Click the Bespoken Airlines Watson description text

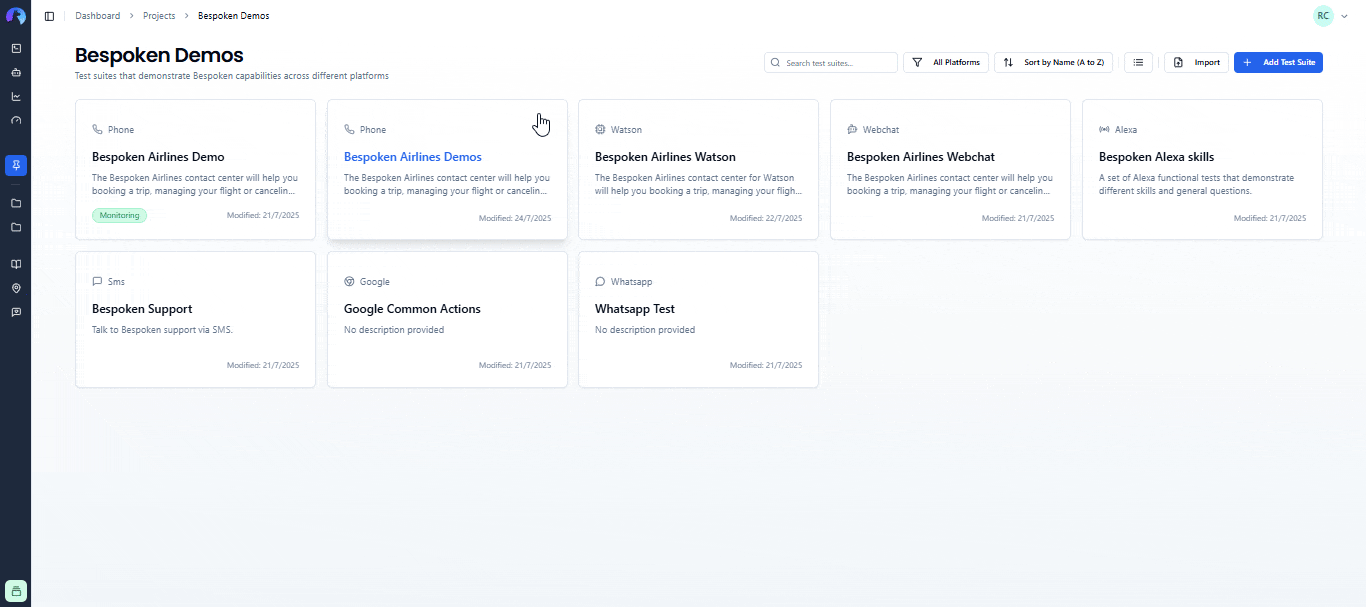(x=698, y=184)
